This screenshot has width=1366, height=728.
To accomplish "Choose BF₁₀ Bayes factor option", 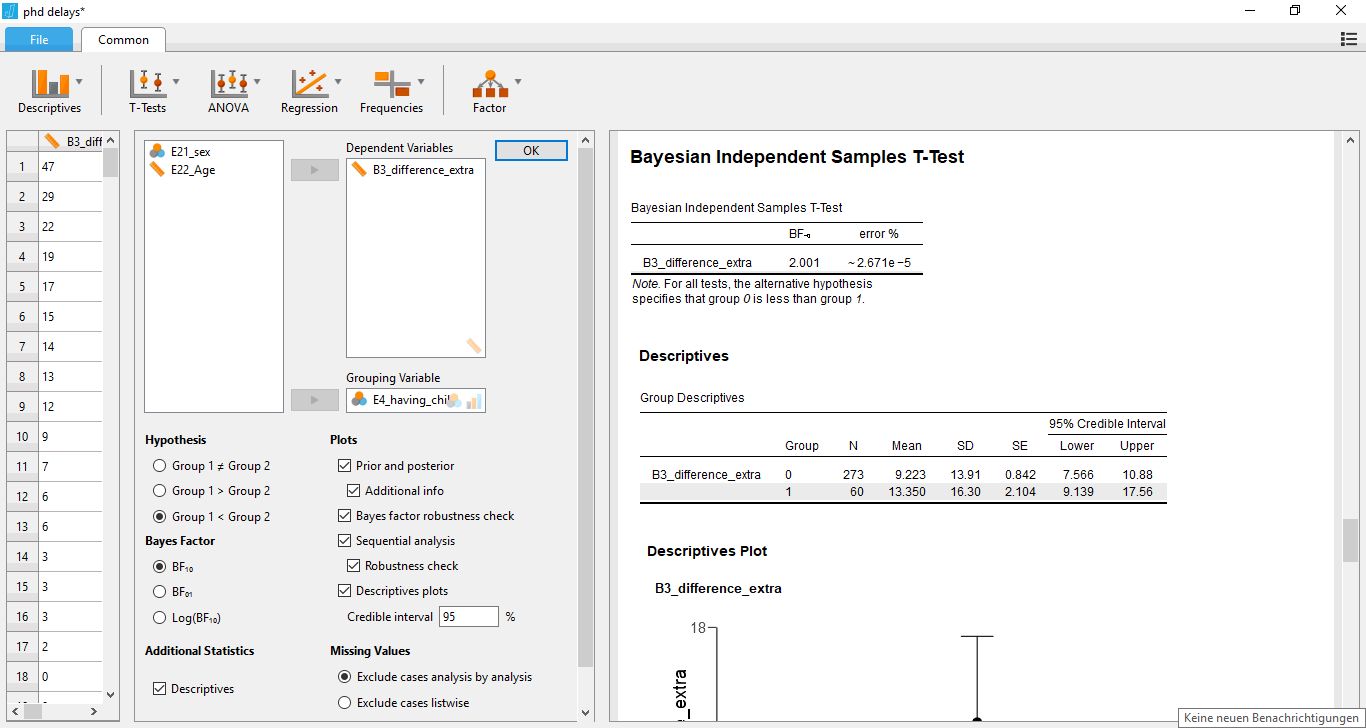I will tap(160, 566).
